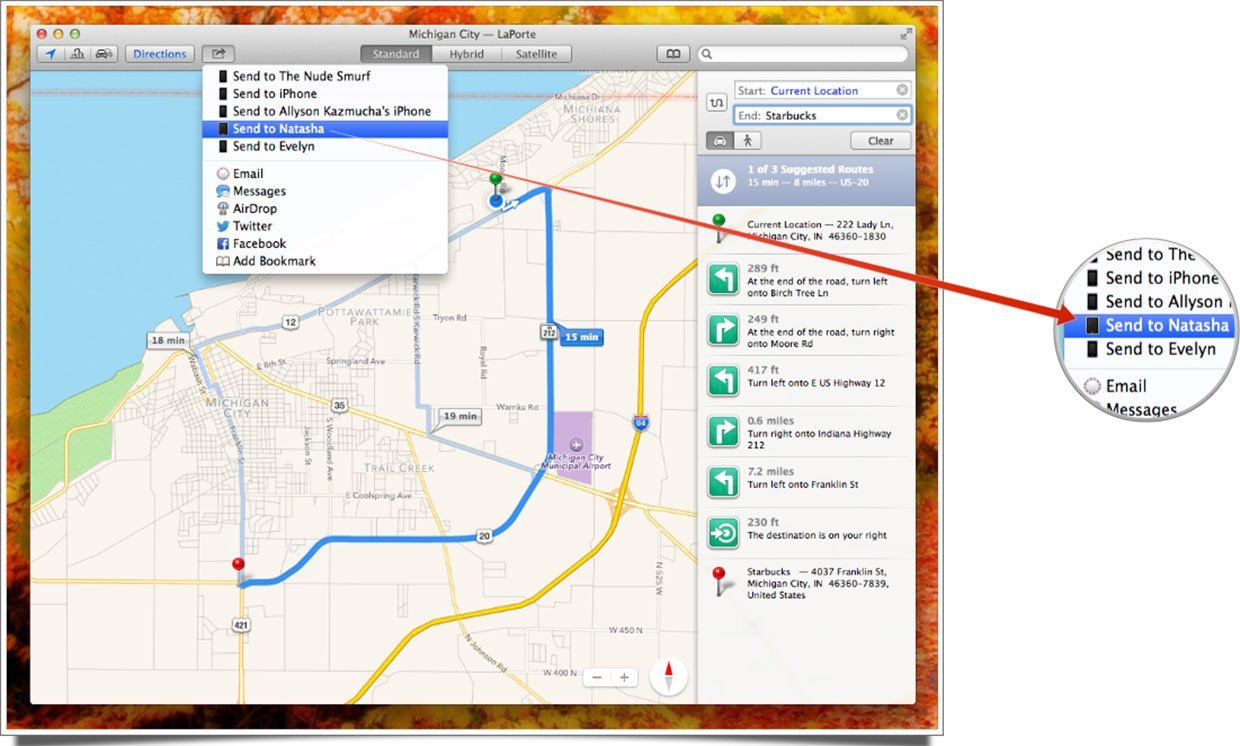Select the 249 ft turn right Moore Rd step
This screenshot has width=1240, height=746.
806,330
